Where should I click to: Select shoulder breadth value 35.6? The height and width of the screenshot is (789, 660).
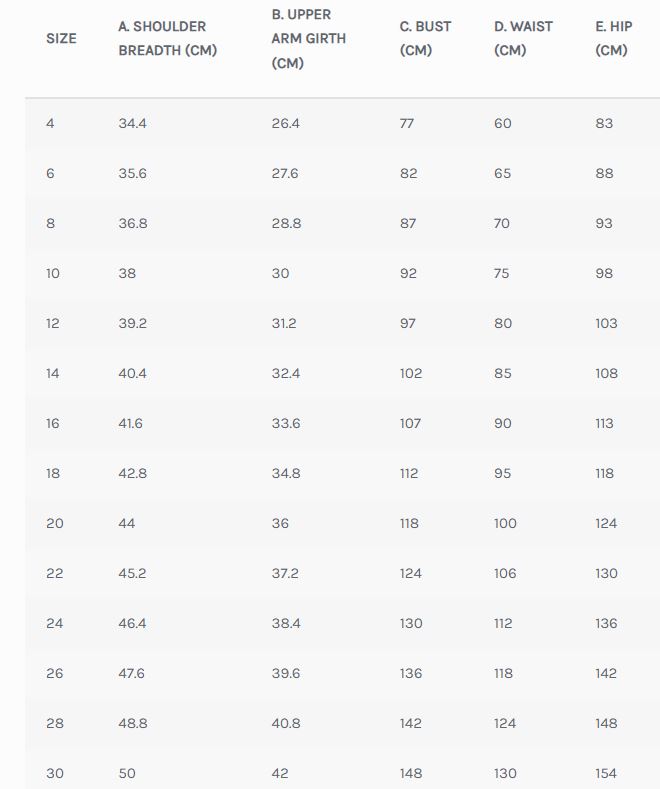pos(133,173)
